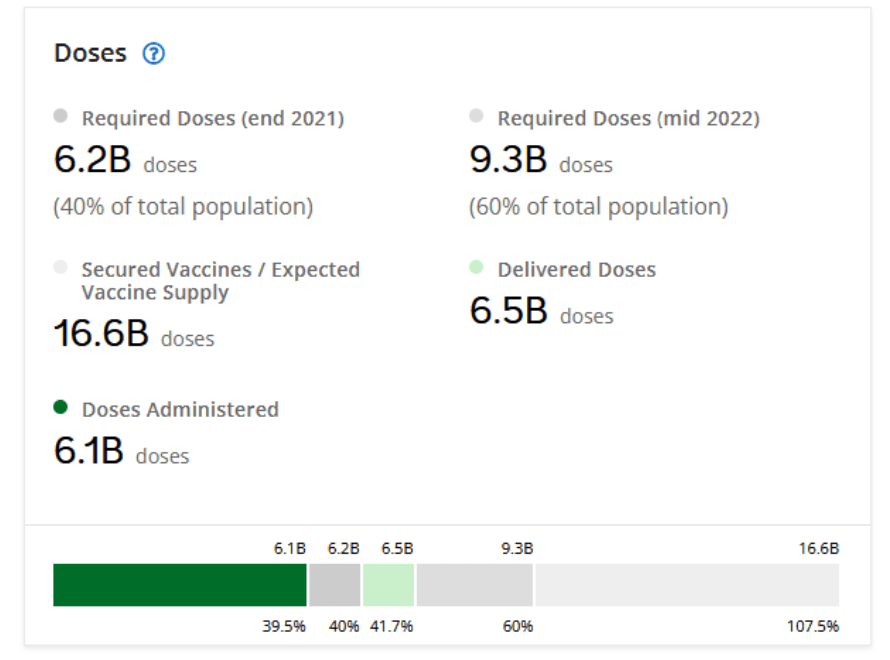Click the Secured Vaccines / Expected Vaccine Supply label
The height and width of the screenshot is (660, 890).
[220, 281]
